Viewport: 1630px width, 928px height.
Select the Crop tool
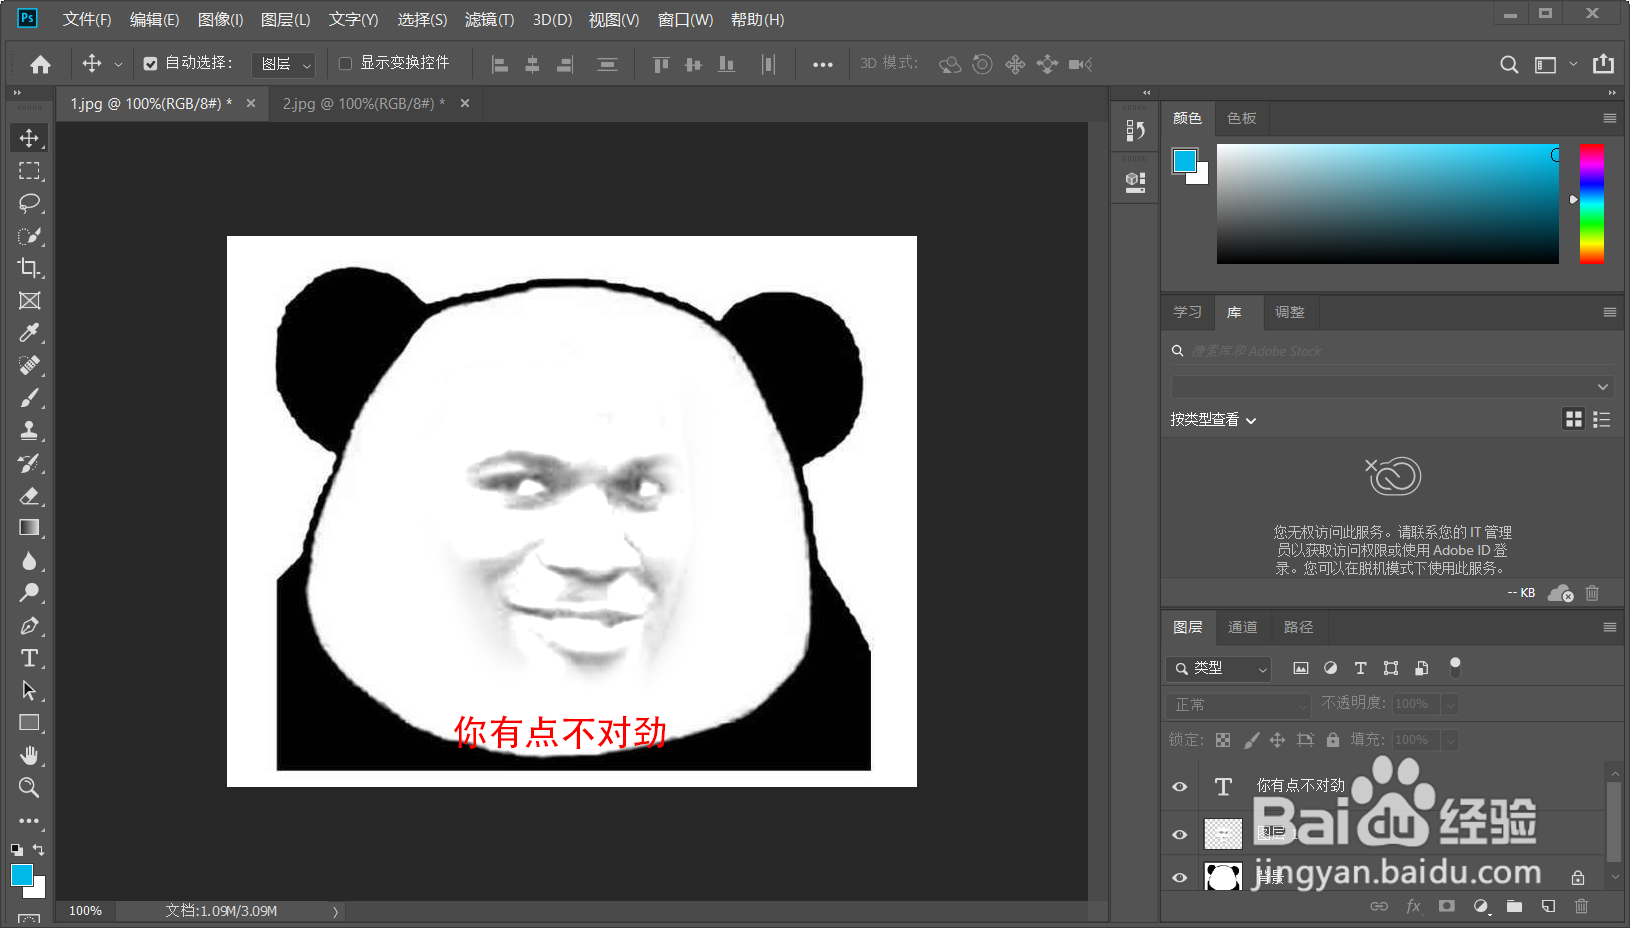[x=29, y=268]
